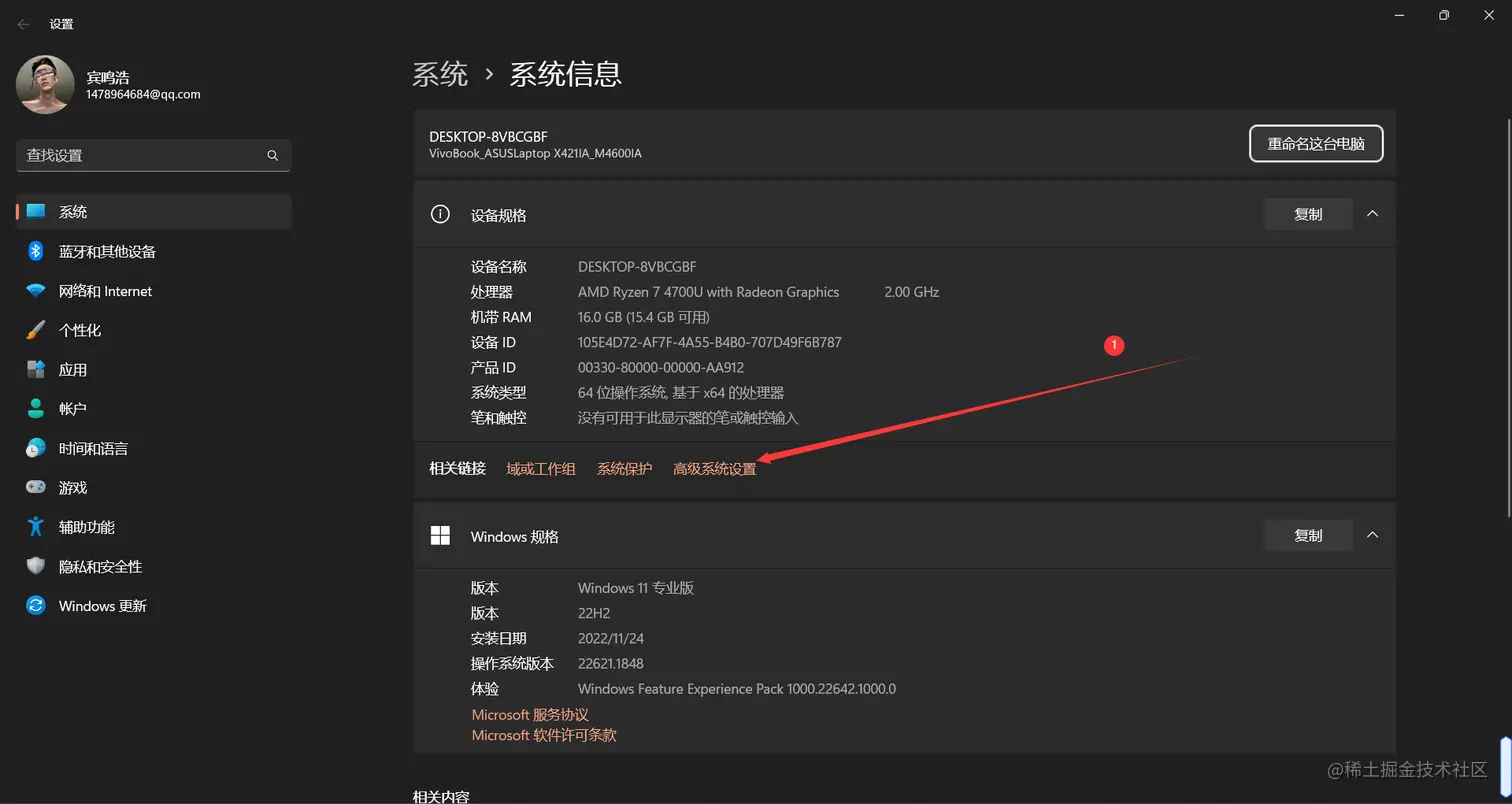The height and width of the screenshot is (804, 1512).
Task: Select 网络和 Internet in the sidebar
Action: (x=154, y=291)
